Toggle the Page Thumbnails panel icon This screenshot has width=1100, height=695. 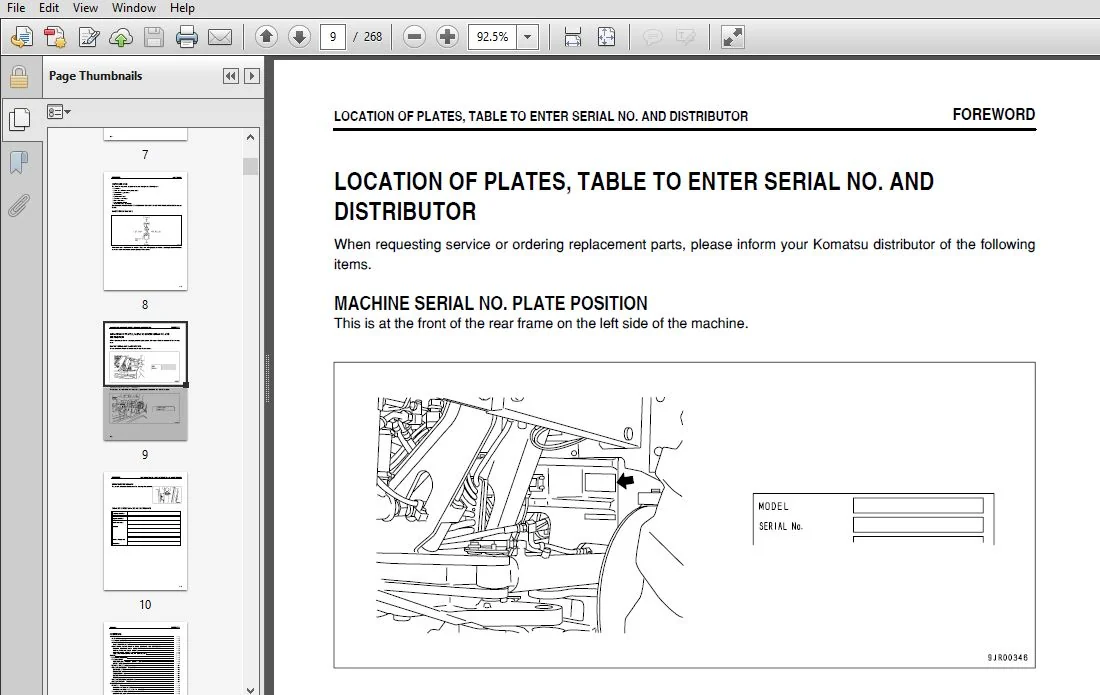tap(19, 120)
